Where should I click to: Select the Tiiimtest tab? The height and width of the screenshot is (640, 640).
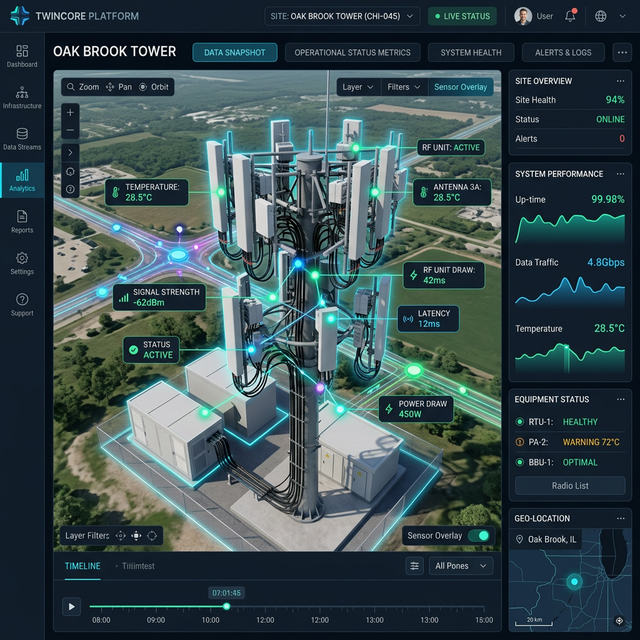[x=138, y=566]
